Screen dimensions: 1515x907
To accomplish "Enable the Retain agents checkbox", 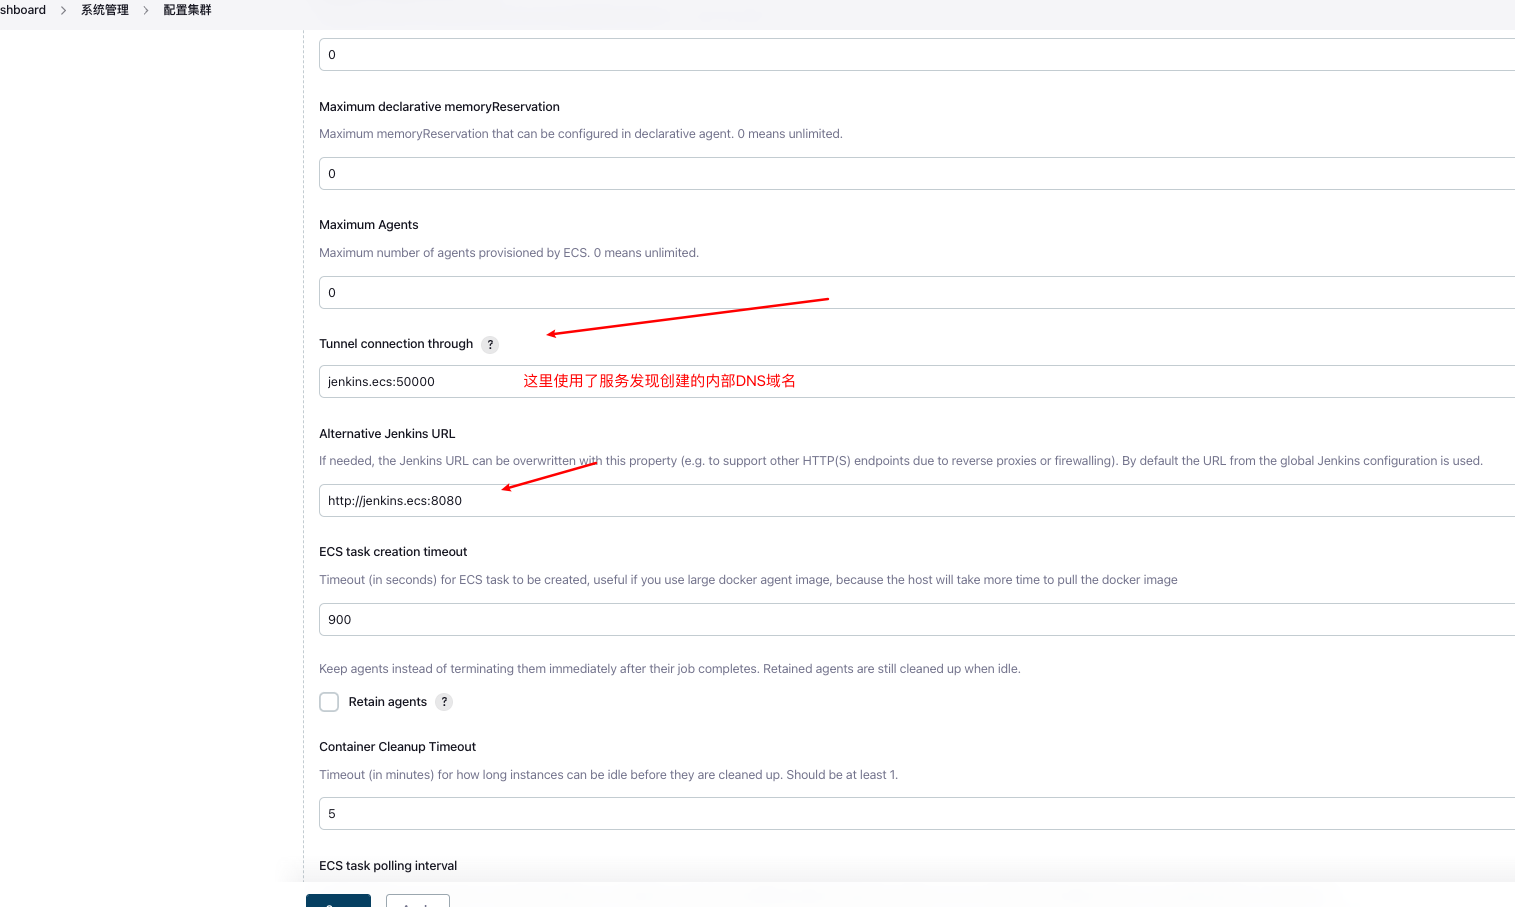I will tap(329, 702).
